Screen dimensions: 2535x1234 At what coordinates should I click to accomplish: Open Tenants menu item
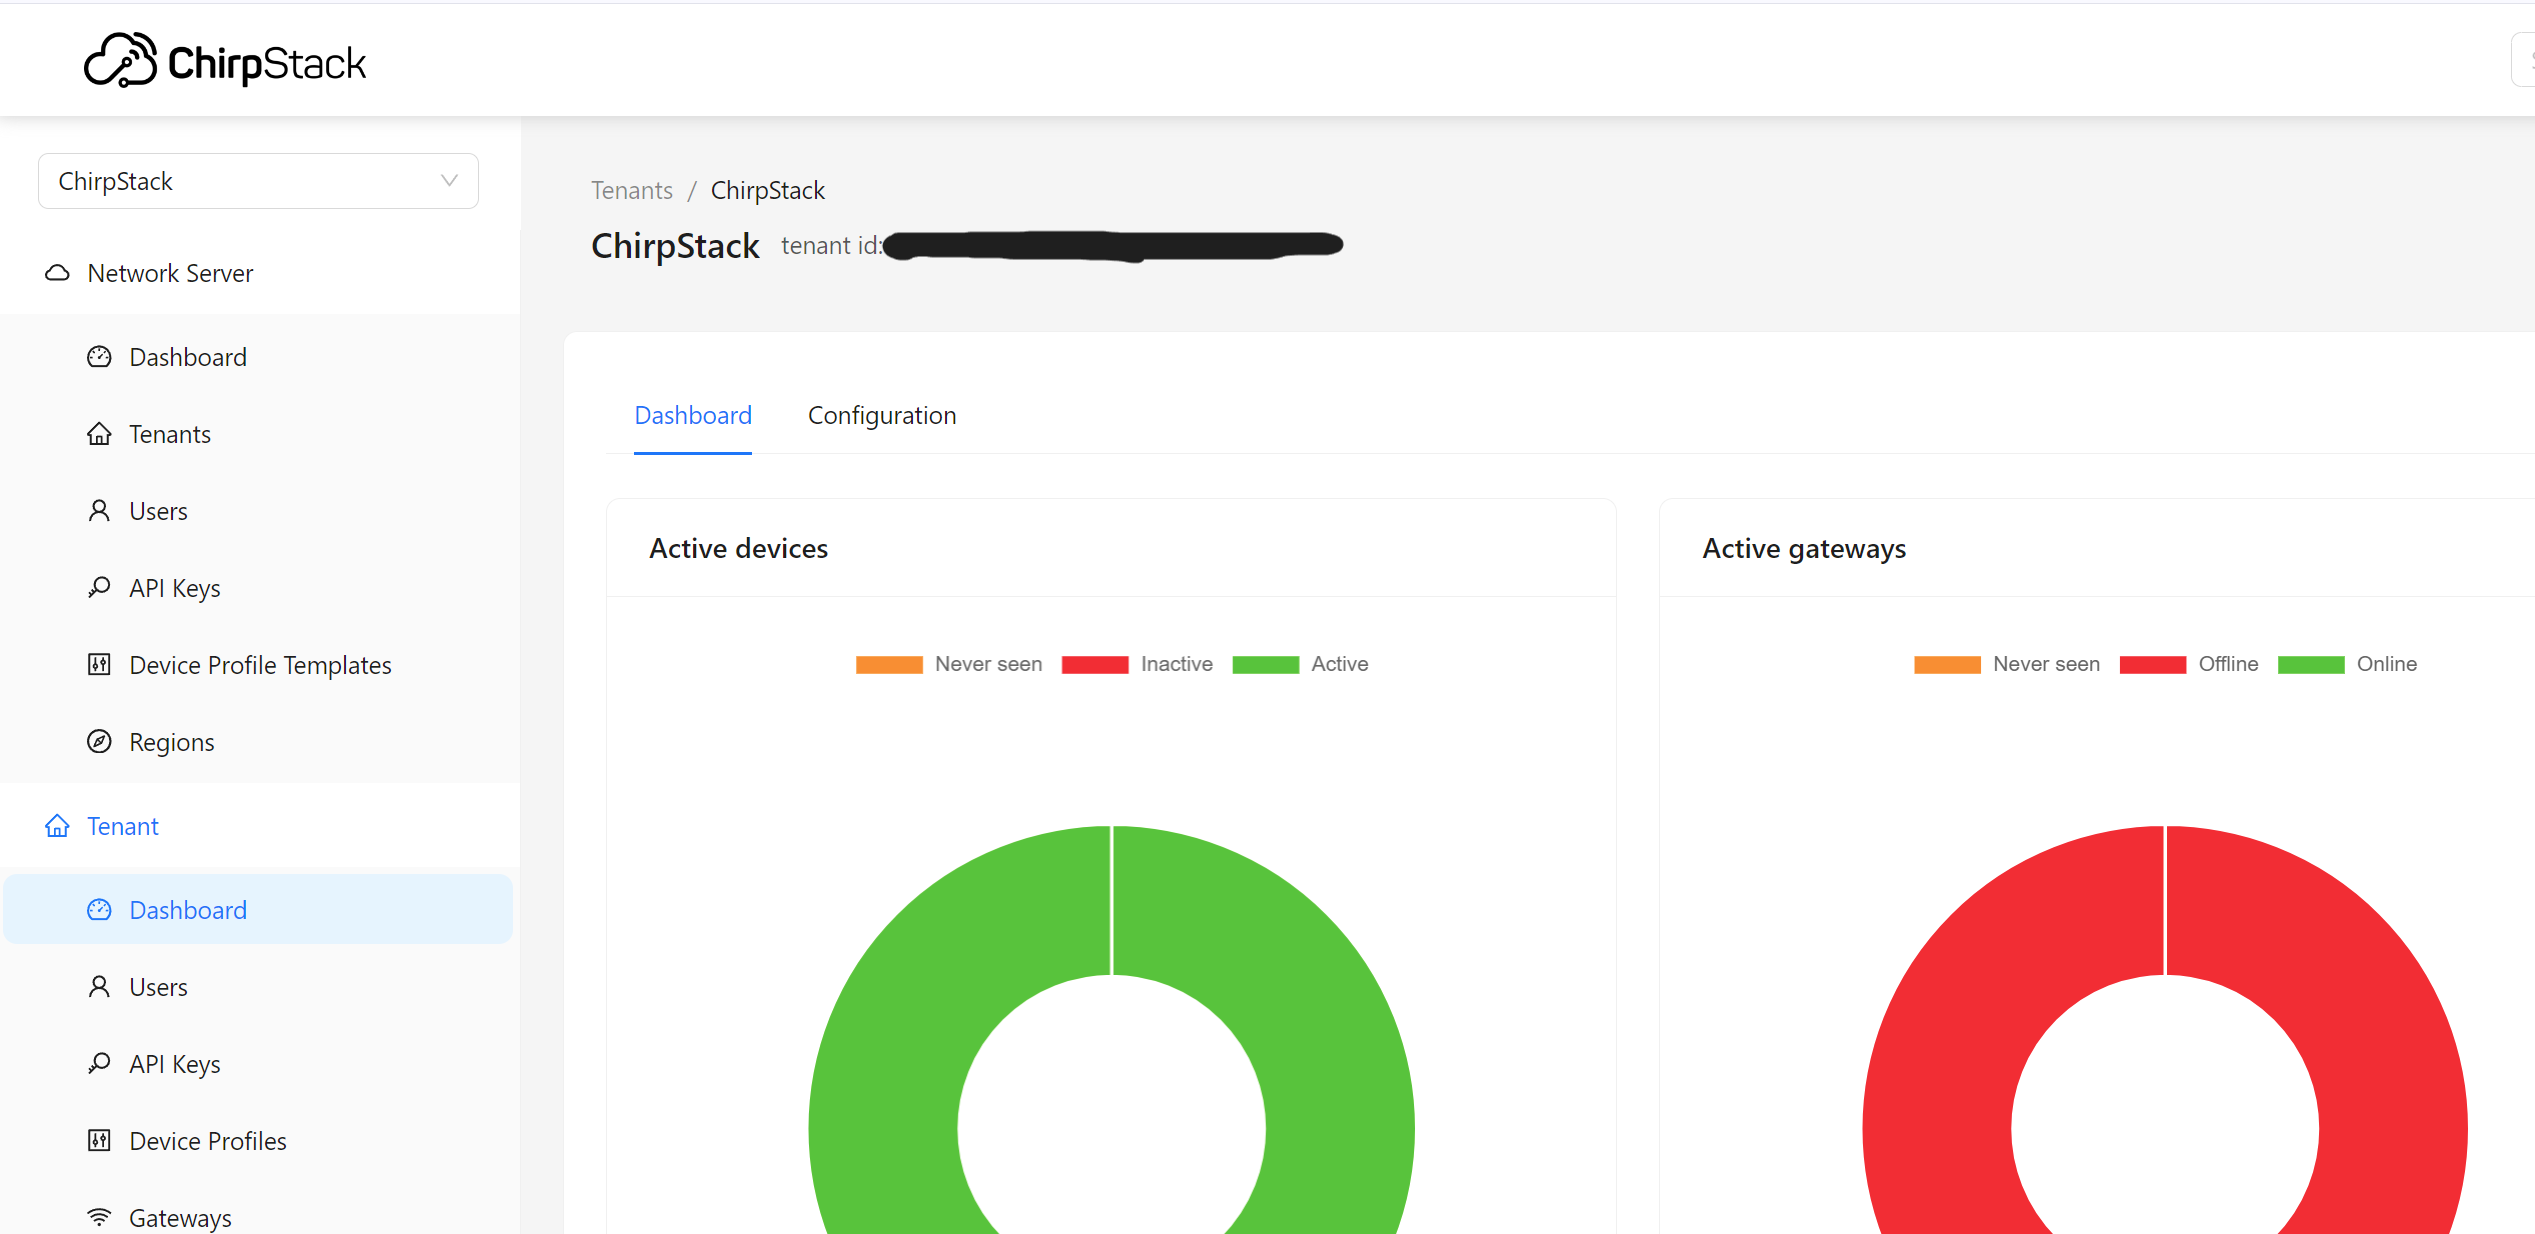click(x=258, y=434)
